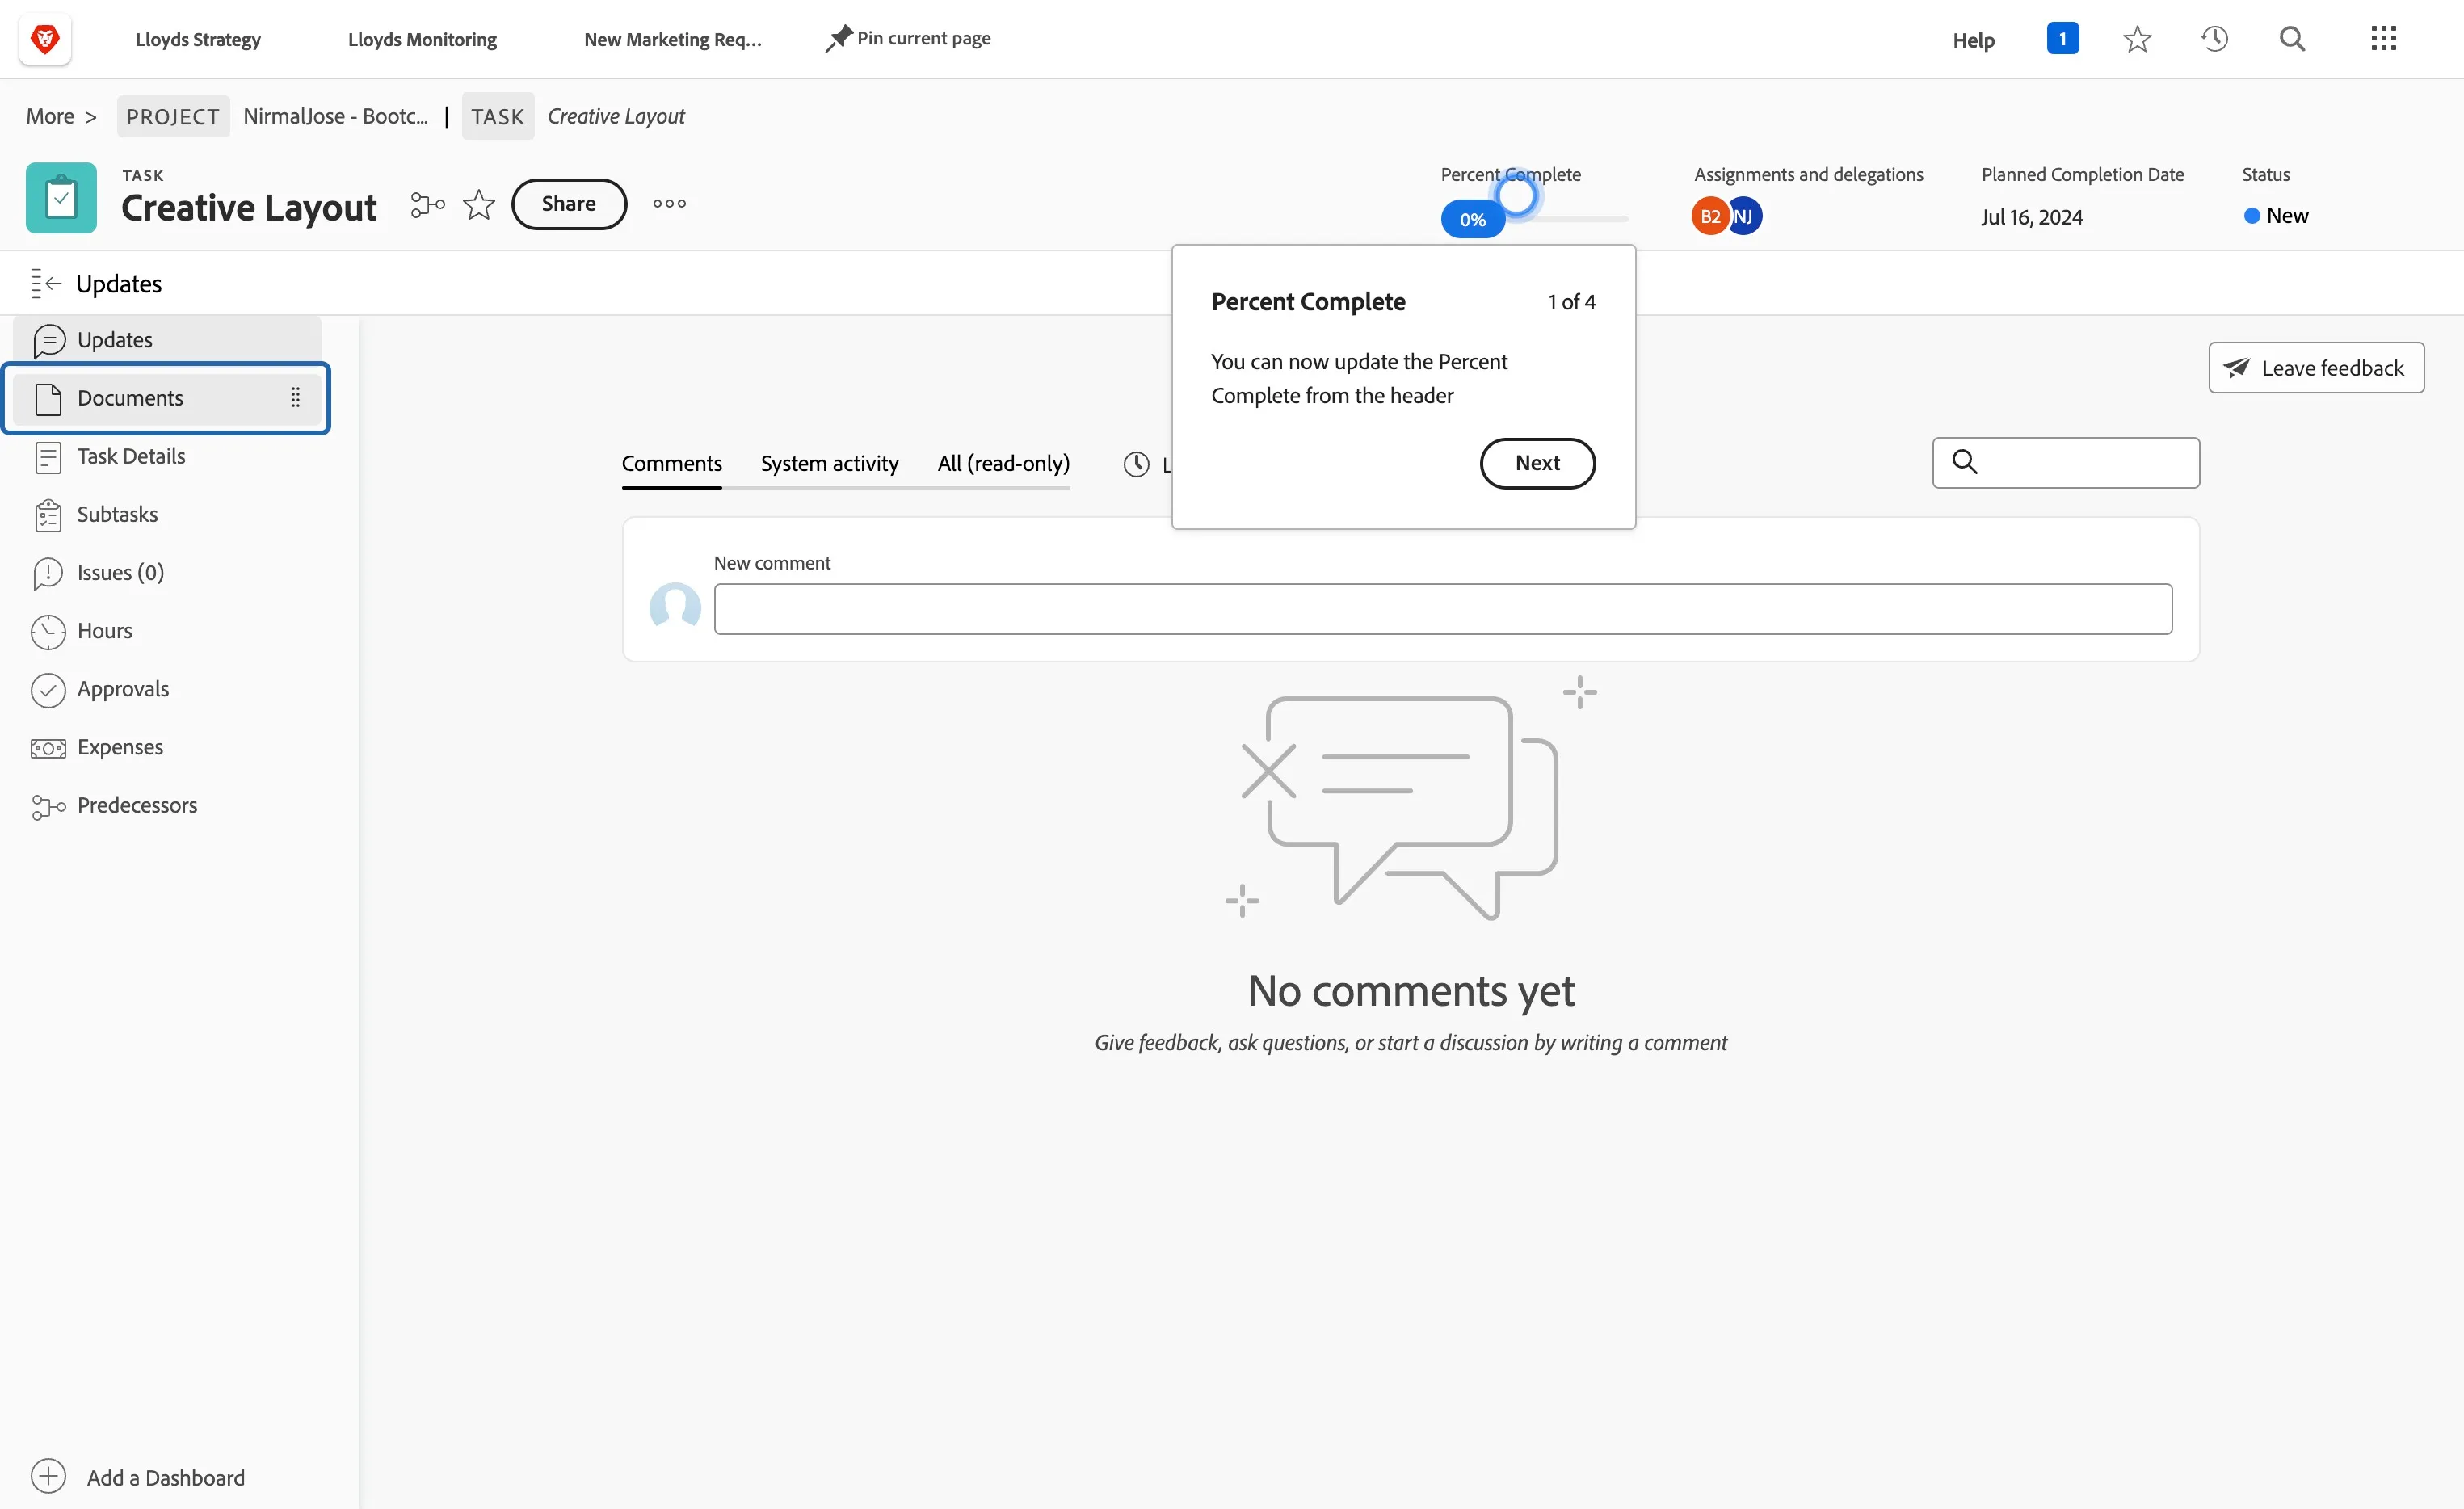This screenshot has width=2464, height=1509.
Task: Switch to the Comments tab
Action: point(671,463)
